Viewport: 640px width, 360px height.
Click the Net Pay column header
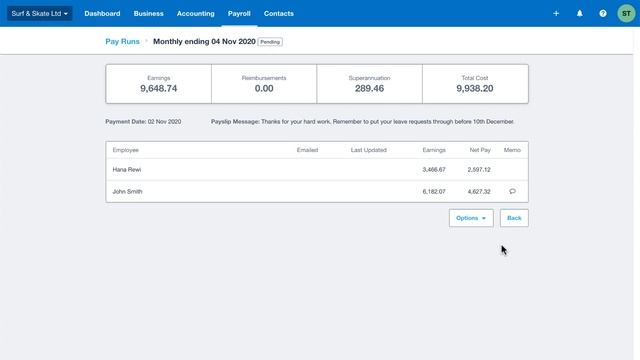pyautogui.click(x=480, y=150)
